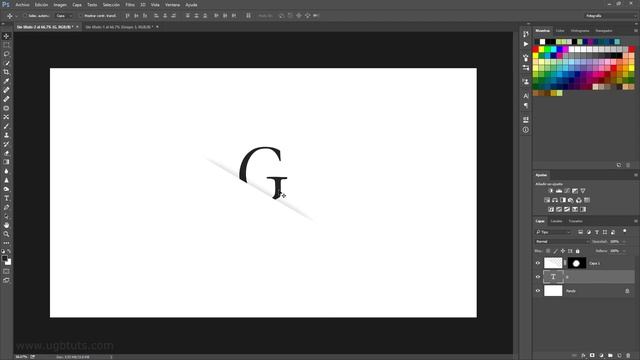Click the Vibrance triangle adjustment icon
This screenshot has height=360, width=640.
coord(583,191)
